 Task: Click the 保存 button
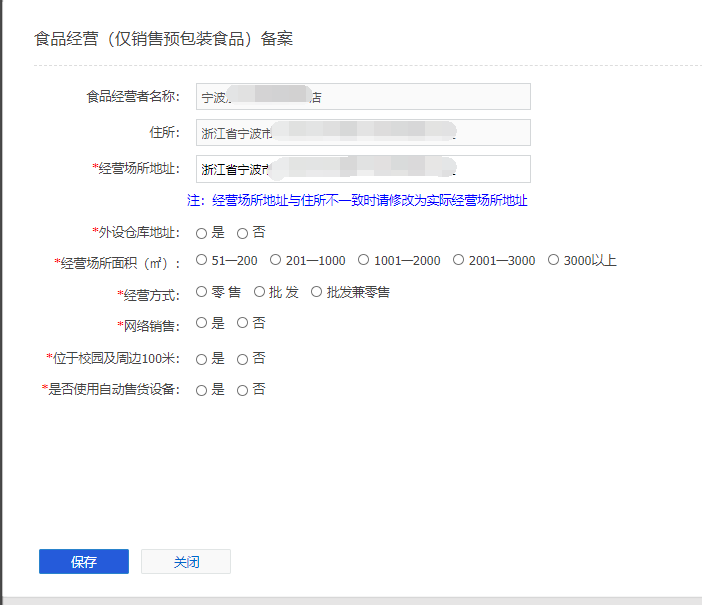click(x=84, y=562)
